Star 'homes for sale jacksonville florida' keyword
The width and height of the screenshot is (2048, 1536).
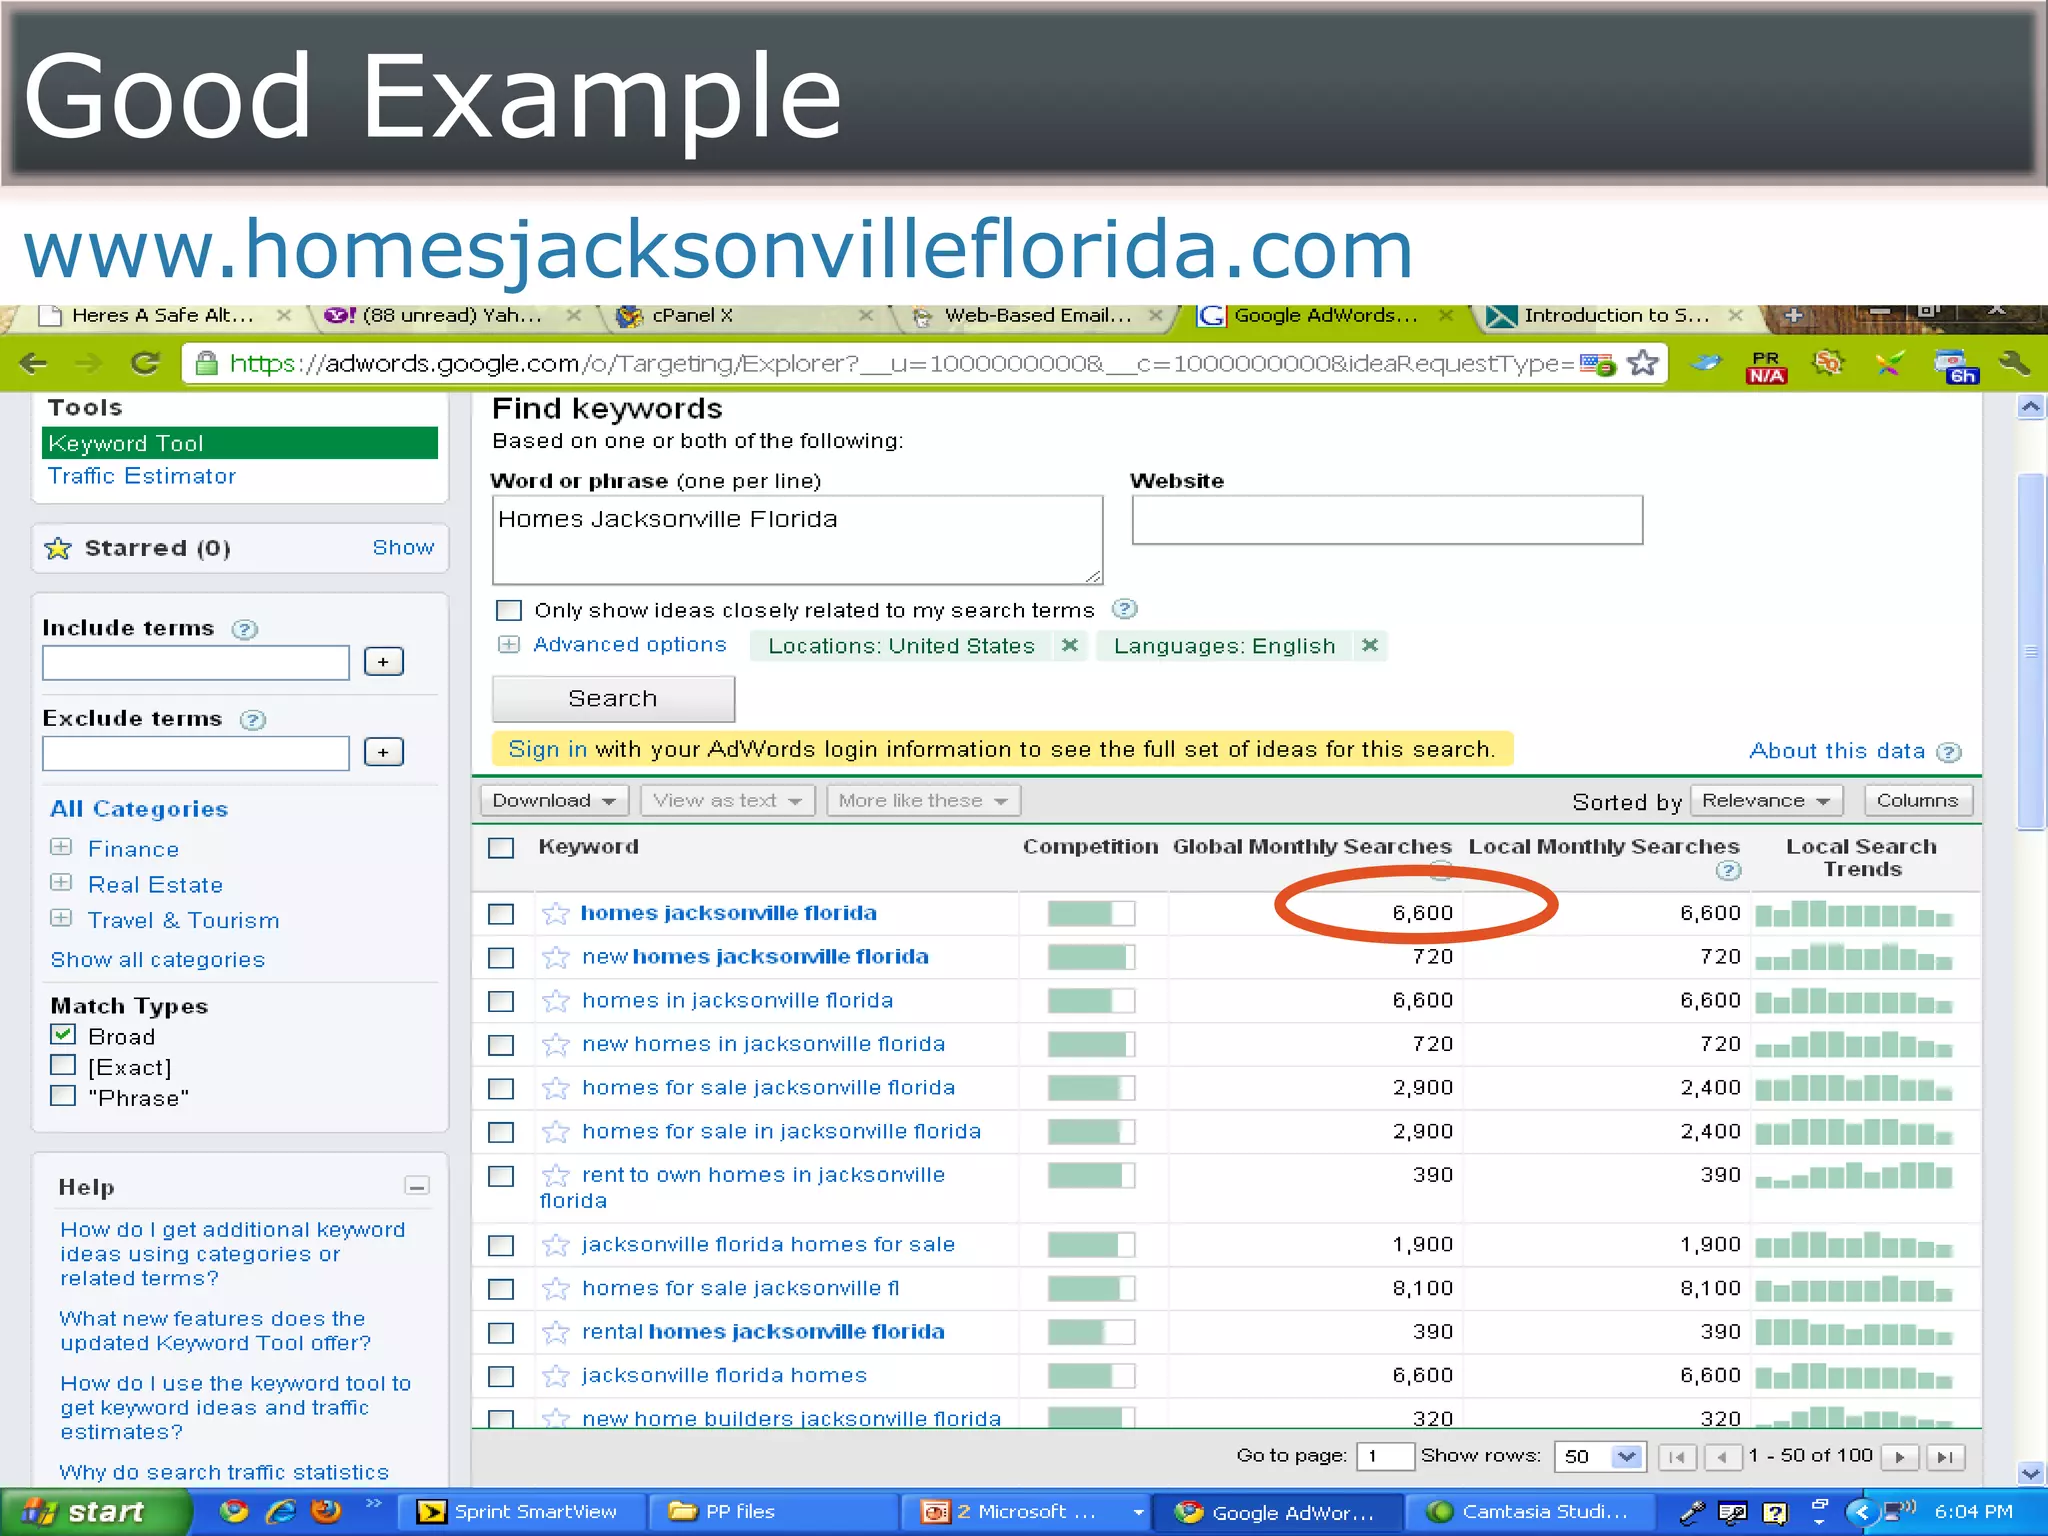[555, 1088]
